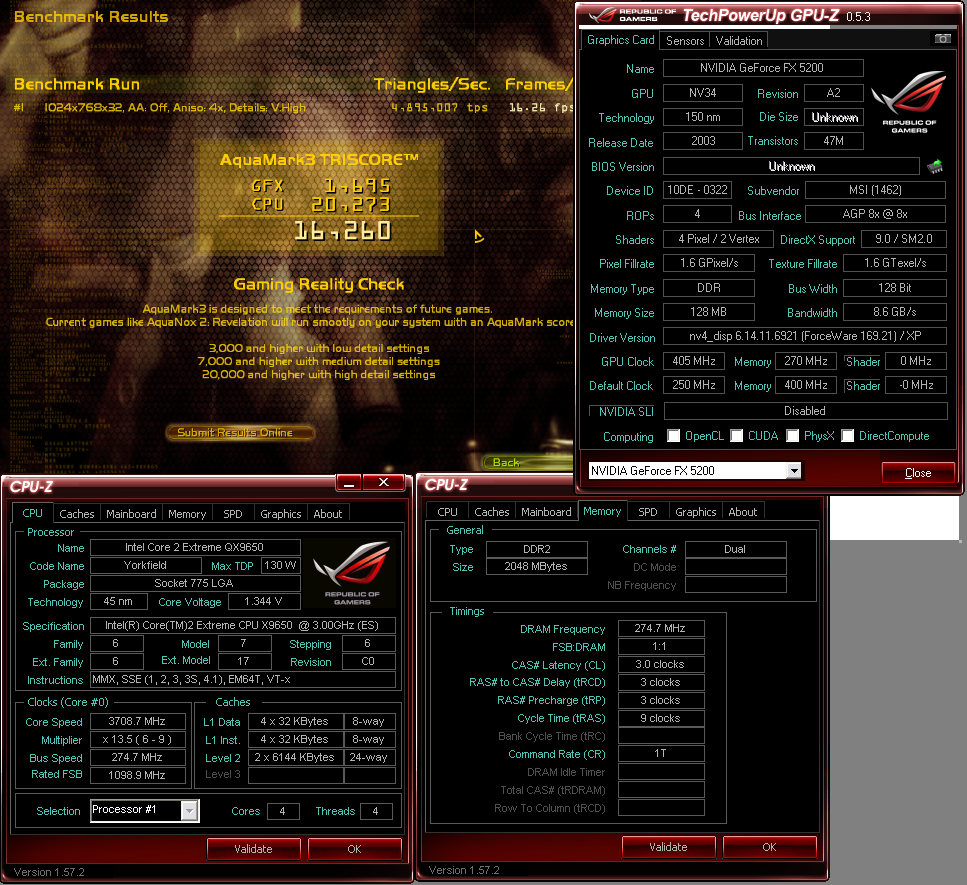Click the GPU-Z Name field

763,68
